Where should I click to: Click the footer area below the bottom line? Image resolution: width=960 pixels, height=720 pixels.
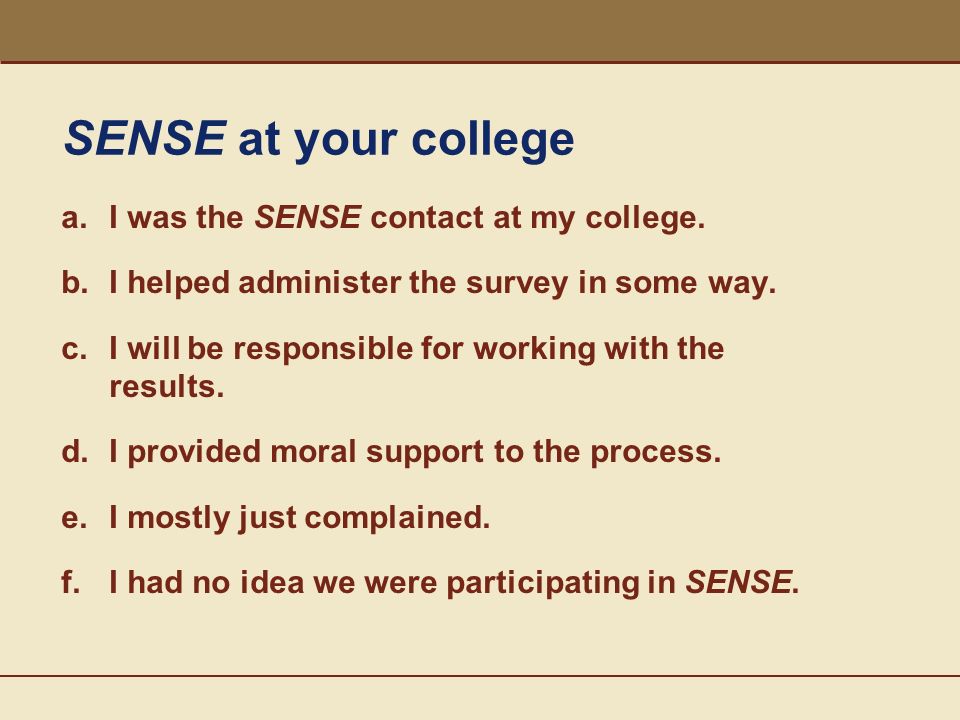pos(480,699)
